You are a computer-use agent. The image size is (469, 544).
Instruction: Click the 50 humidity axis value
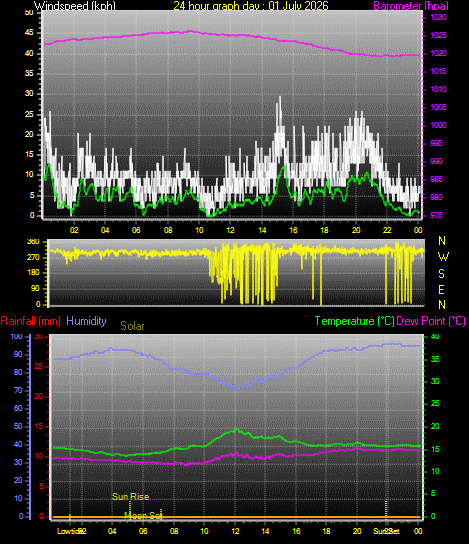click(18, 426)
